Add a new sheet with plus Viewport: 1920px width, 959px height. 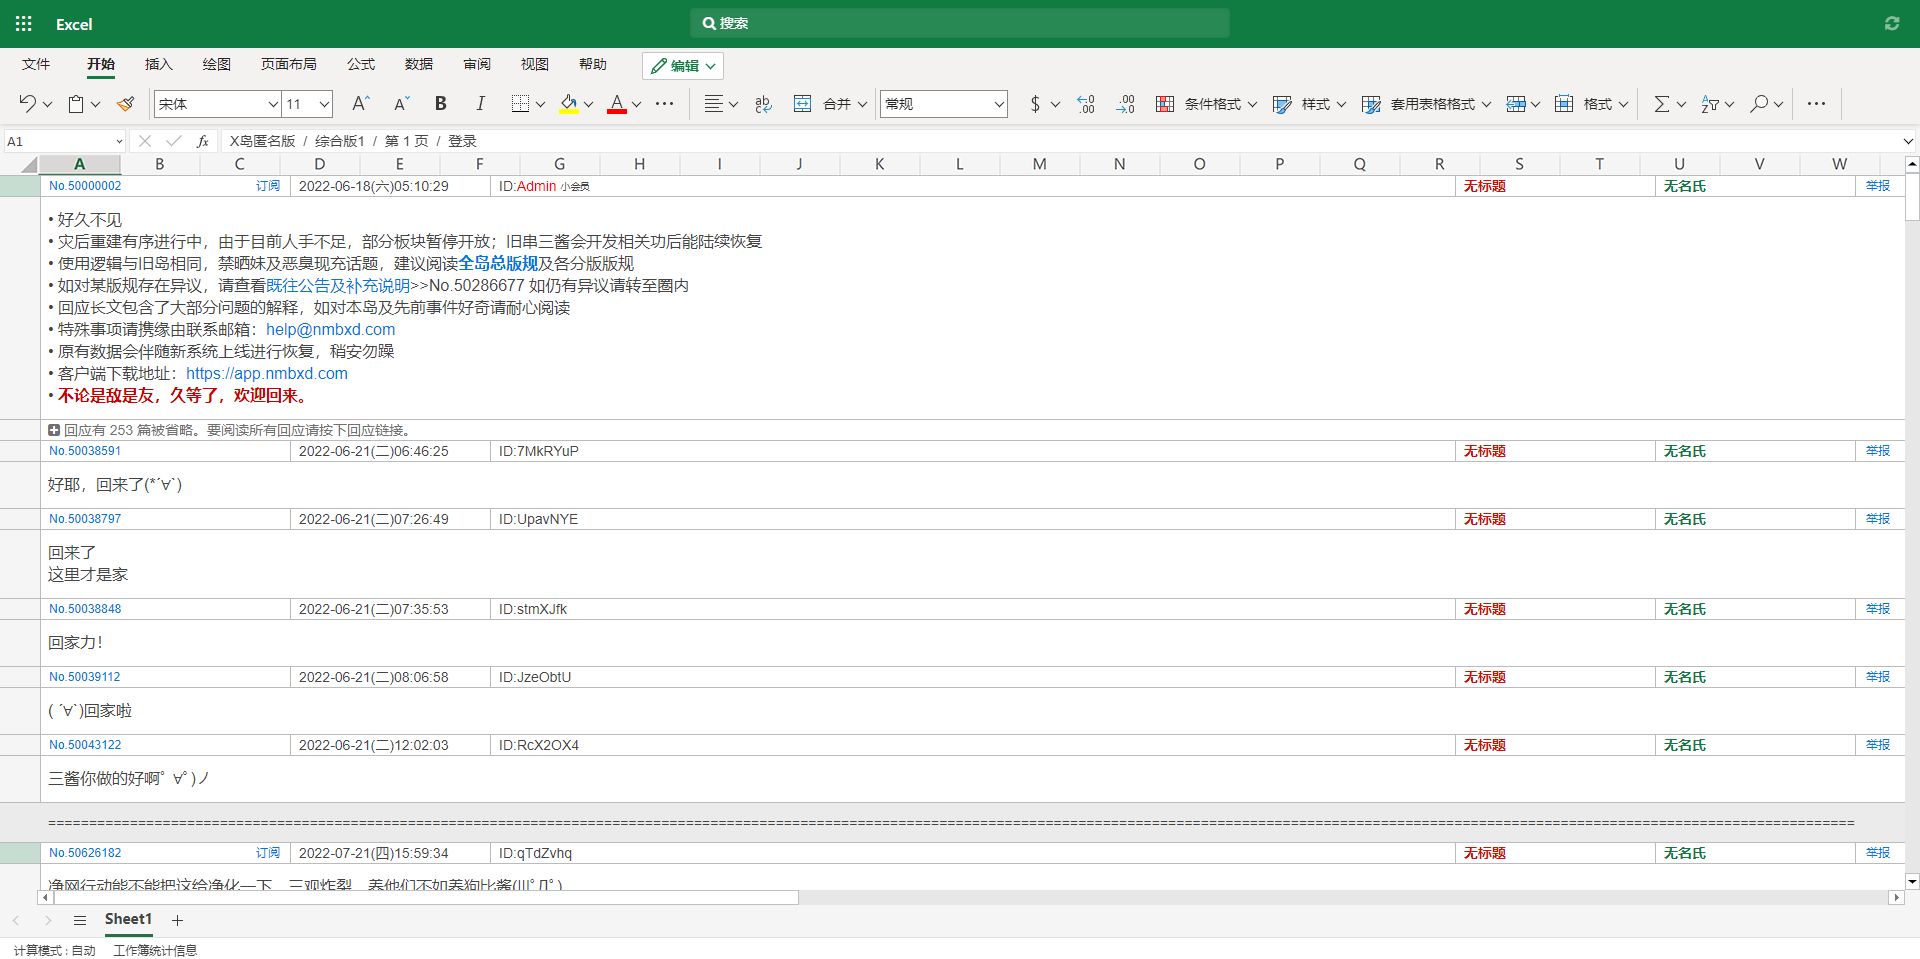[177, 920]
